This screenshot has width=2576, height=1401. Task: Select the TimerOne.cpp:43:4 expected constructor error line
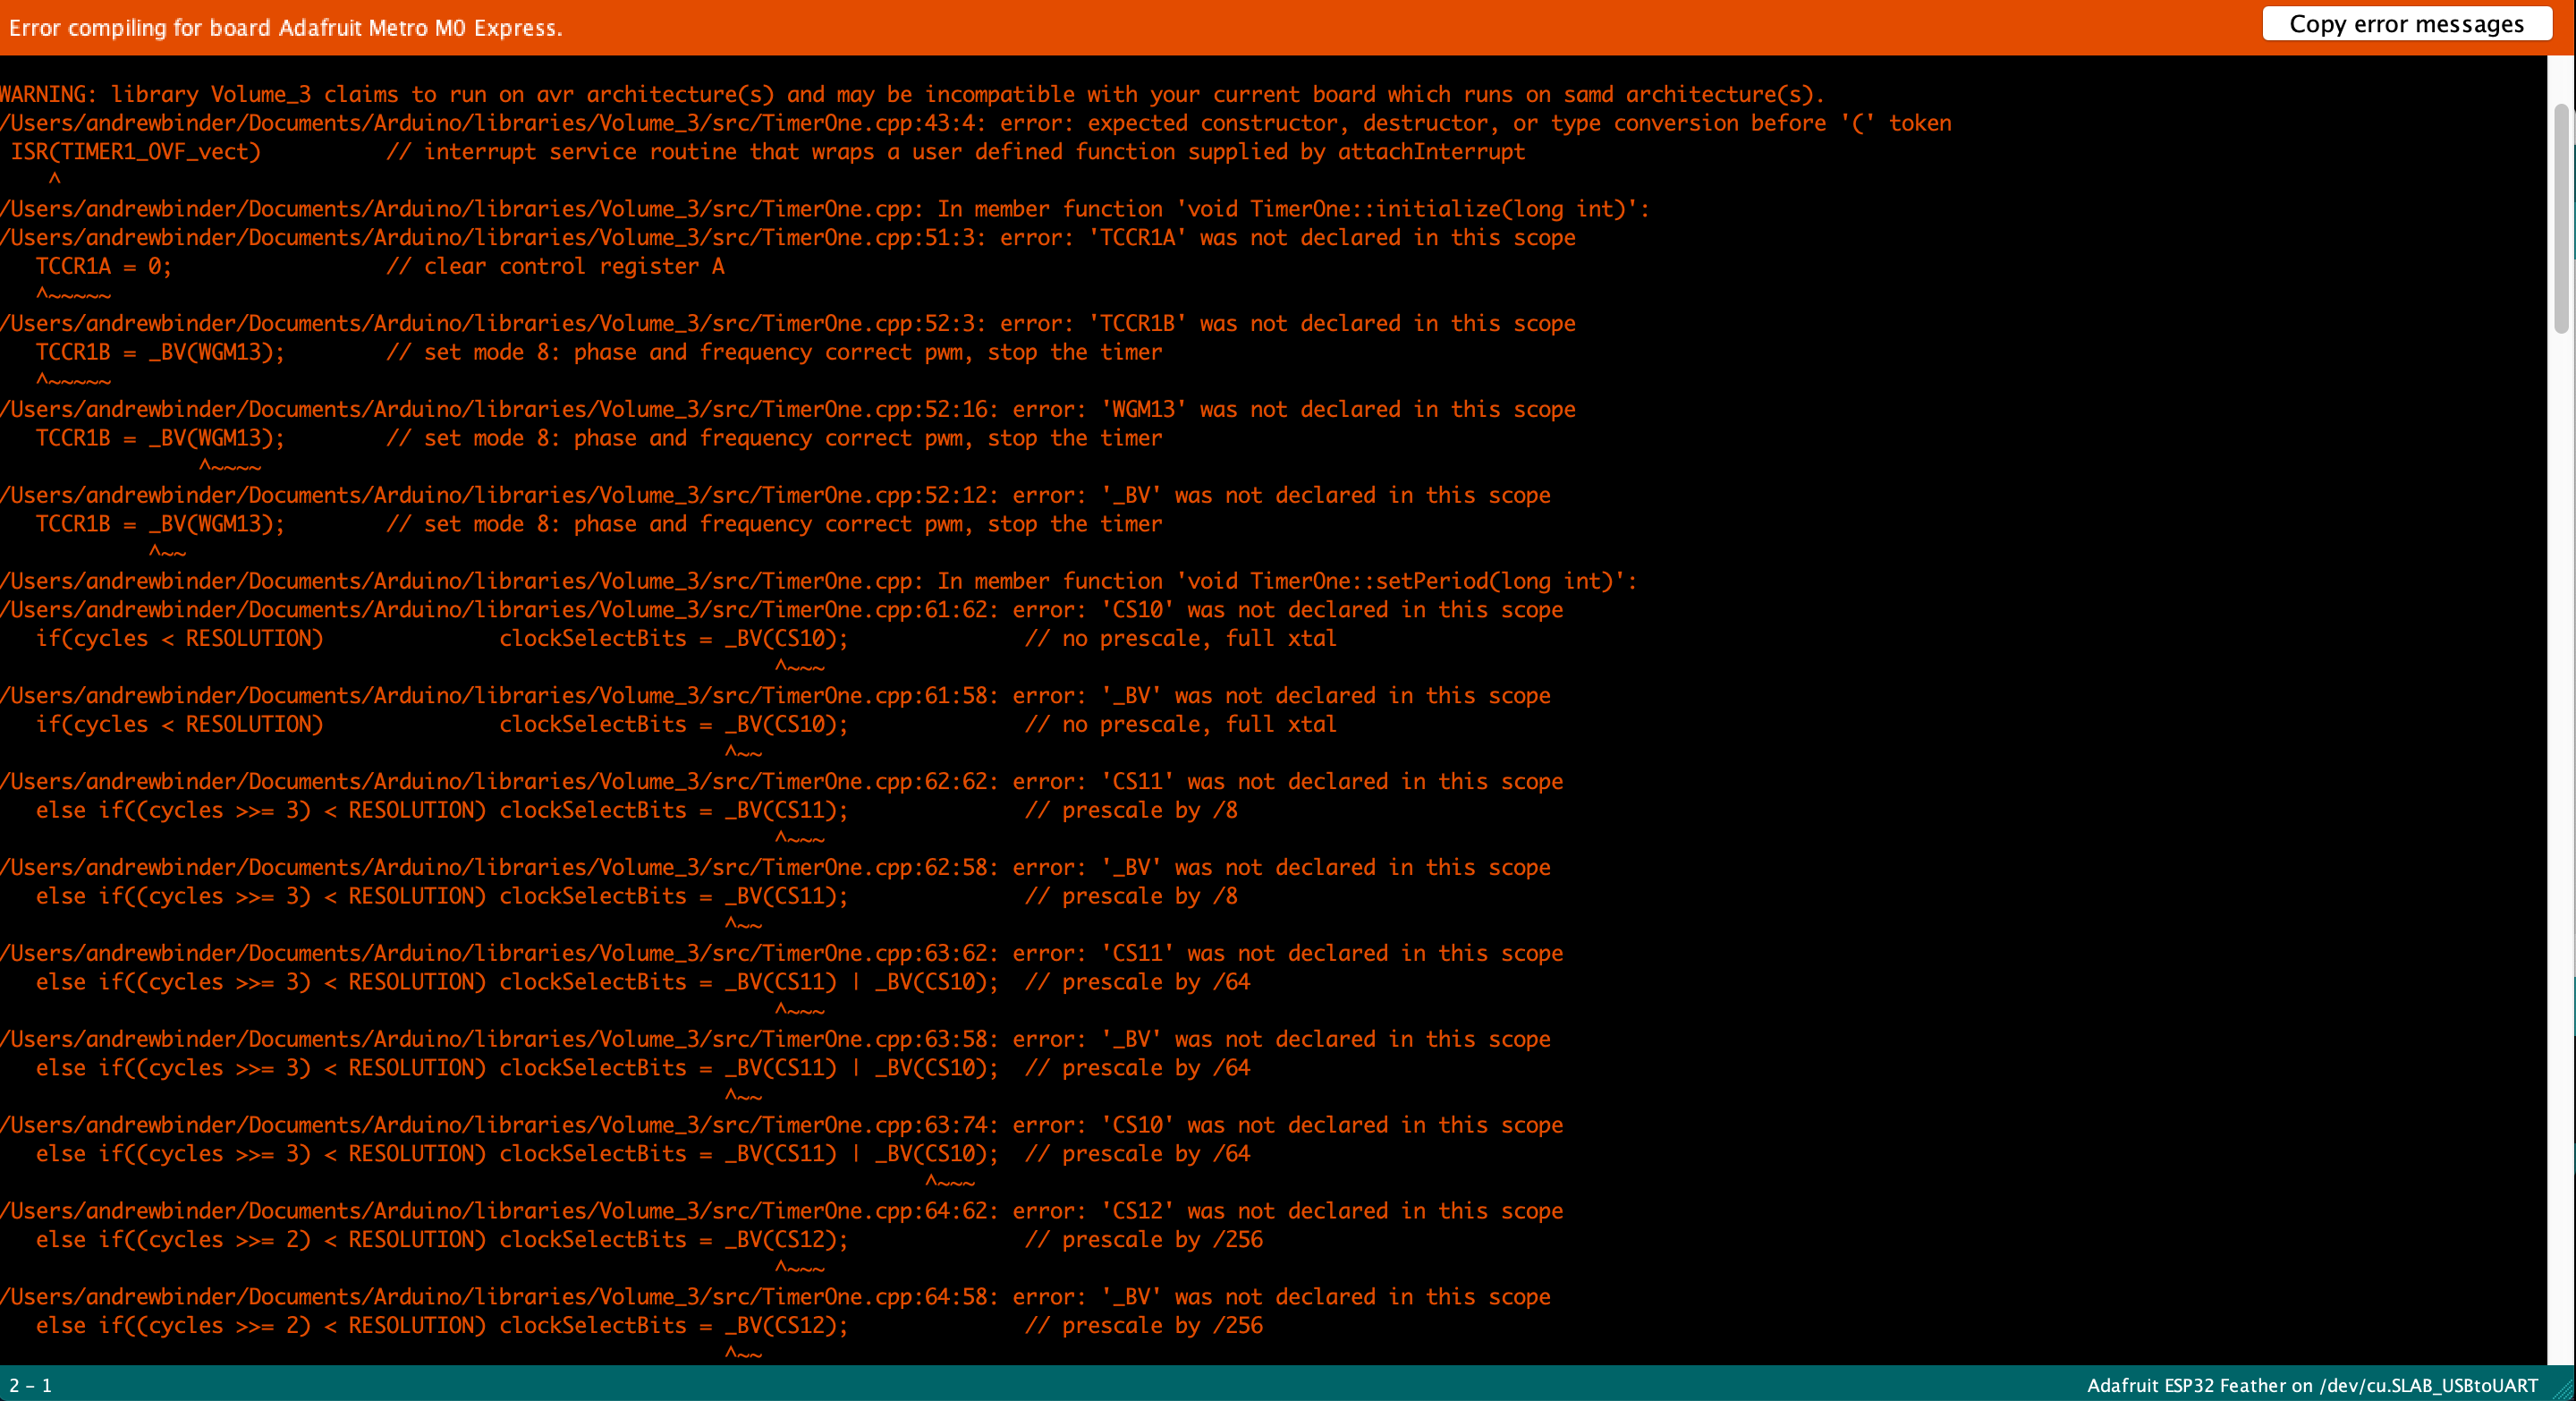pyautogui.click(x=976, y=123)
